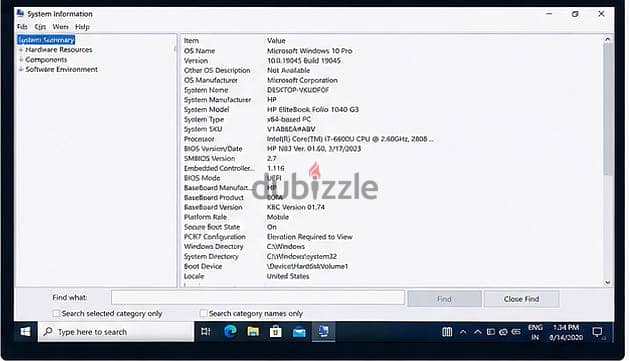
Task: Click the System Information title bar icon
Action: [20, 13]
